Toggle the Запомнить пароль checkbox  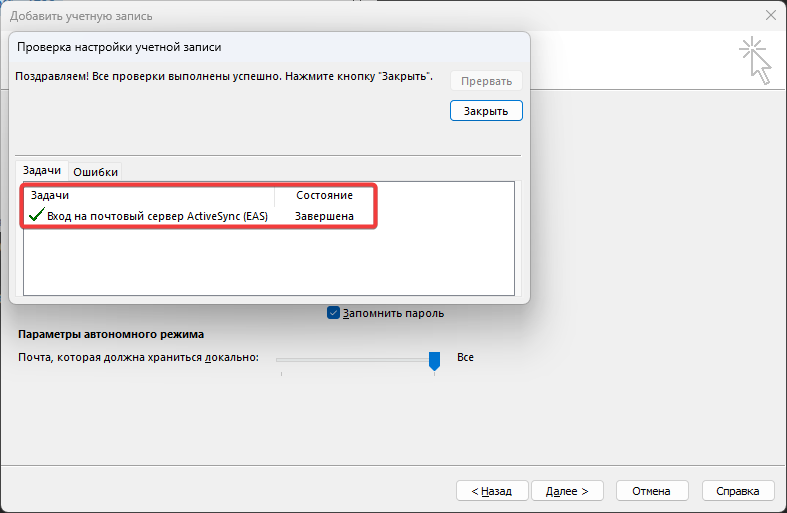[334, 313]
